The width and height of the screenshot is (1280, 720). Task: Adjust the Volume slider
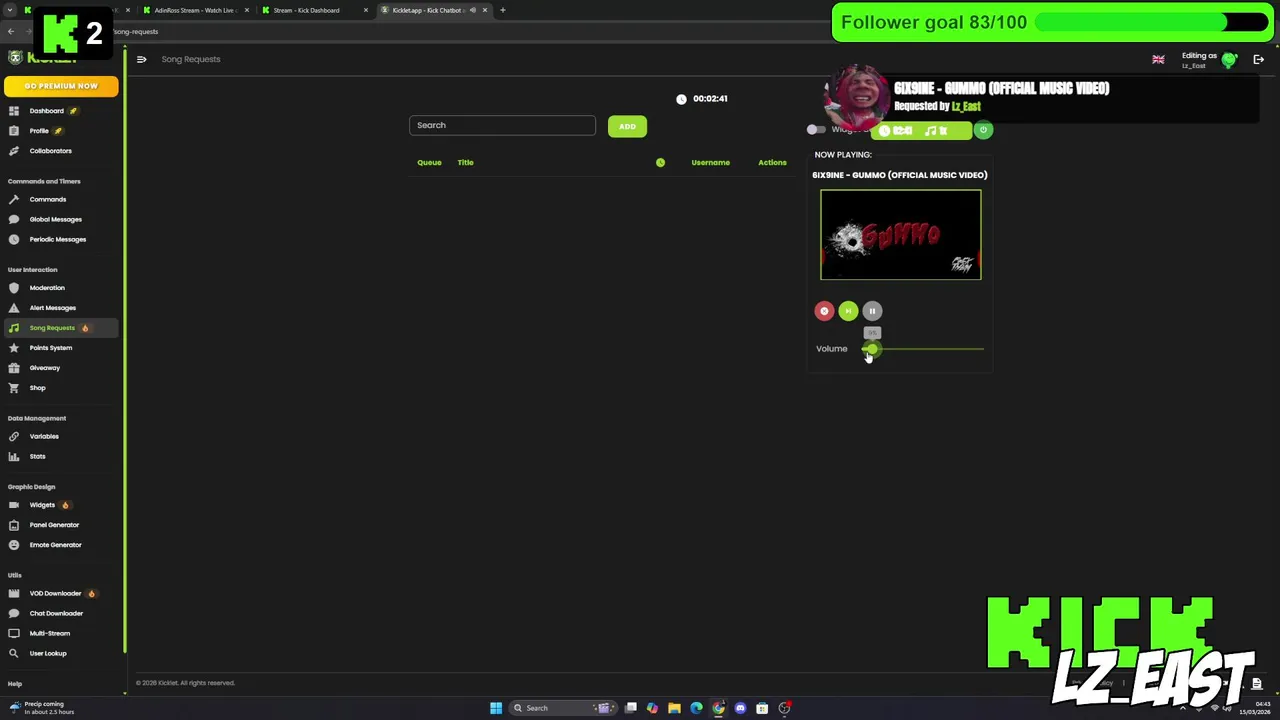tap(922, 349)
